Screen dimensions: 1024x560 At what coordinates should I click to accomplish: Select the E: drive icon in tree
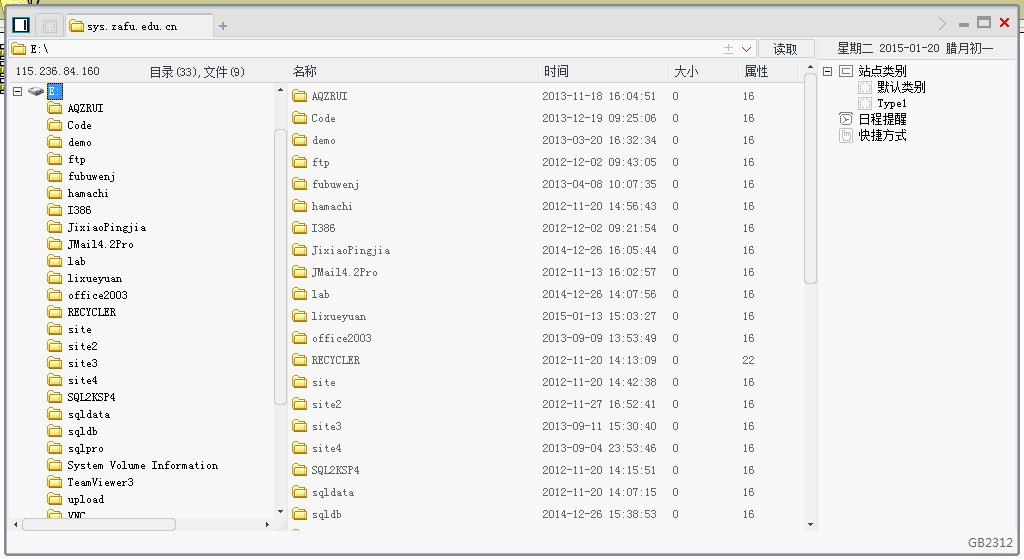[36, 91]
